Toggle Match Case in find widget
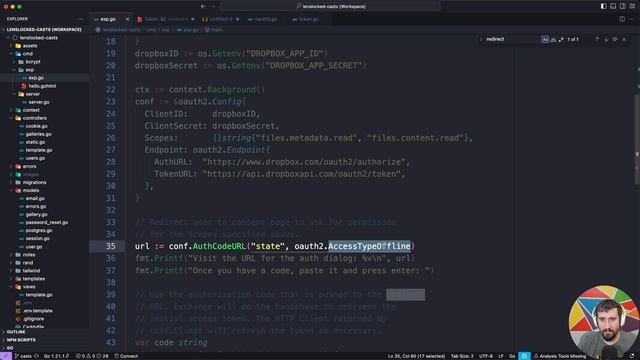The width and height of the screenshot is (640, 360). coord(545,39)
